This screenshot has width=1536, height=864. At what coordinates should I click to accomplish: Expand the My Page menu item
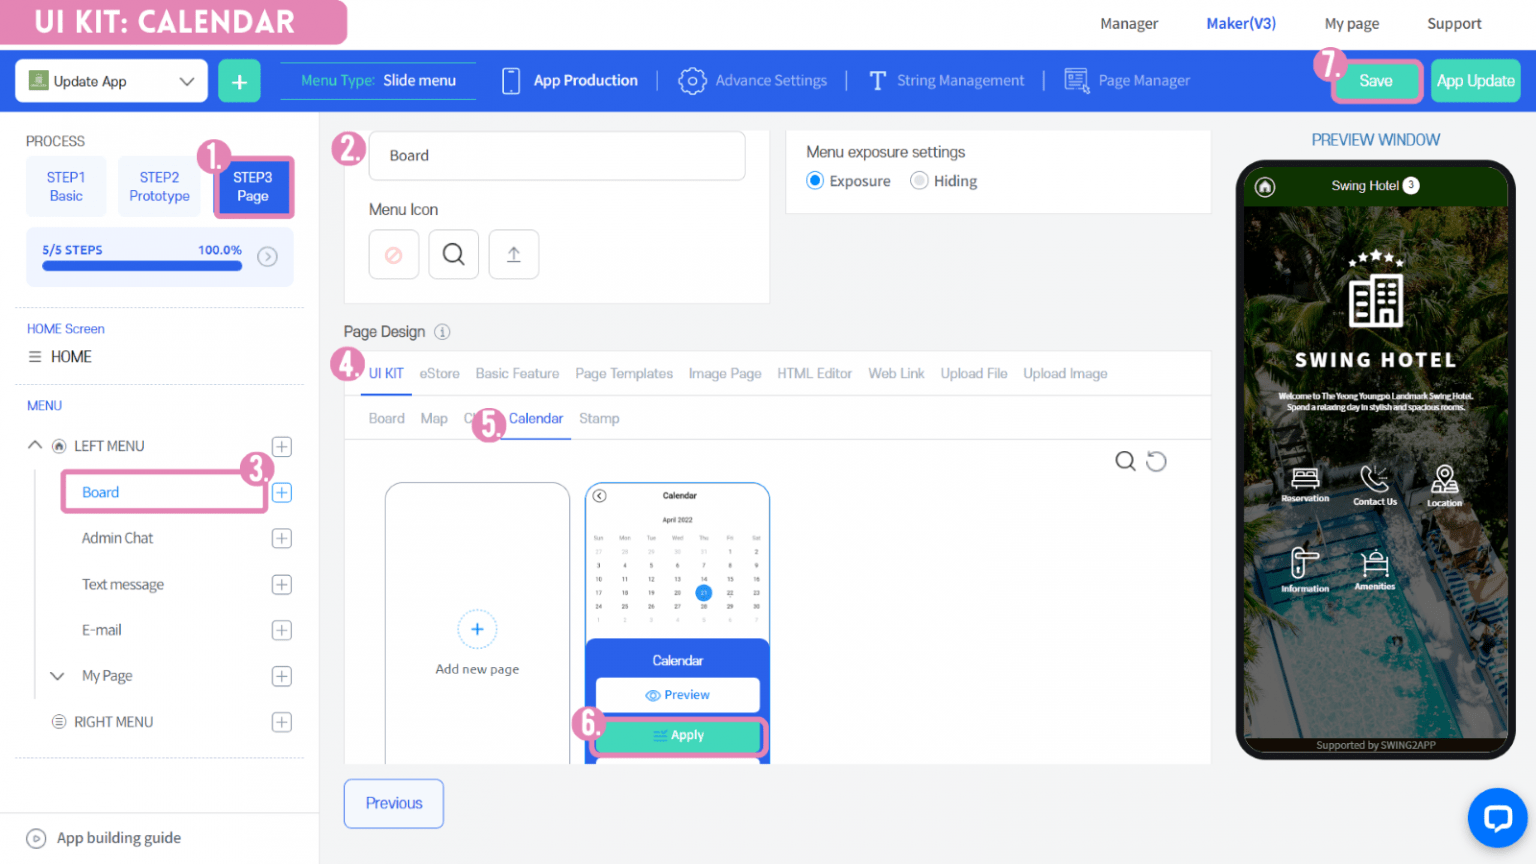pos(57,676)
